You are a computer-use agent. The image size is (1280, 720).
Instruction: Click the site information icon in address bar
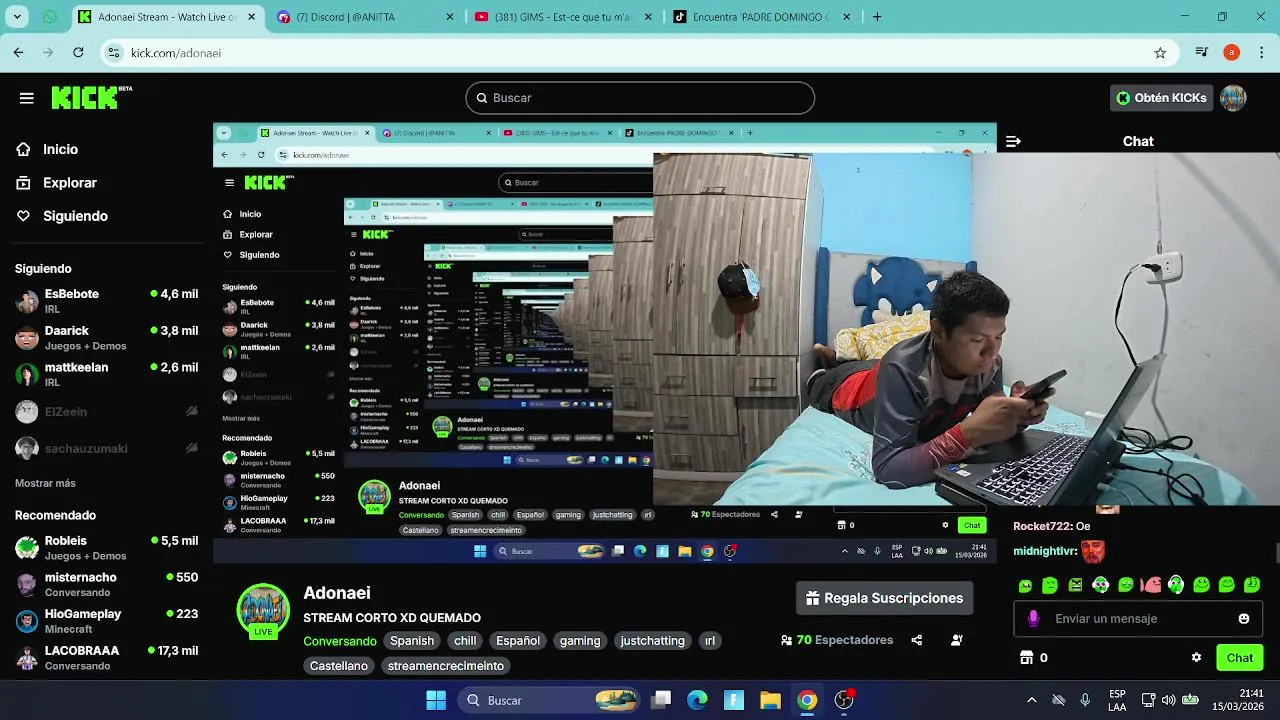tap(114, 53)
